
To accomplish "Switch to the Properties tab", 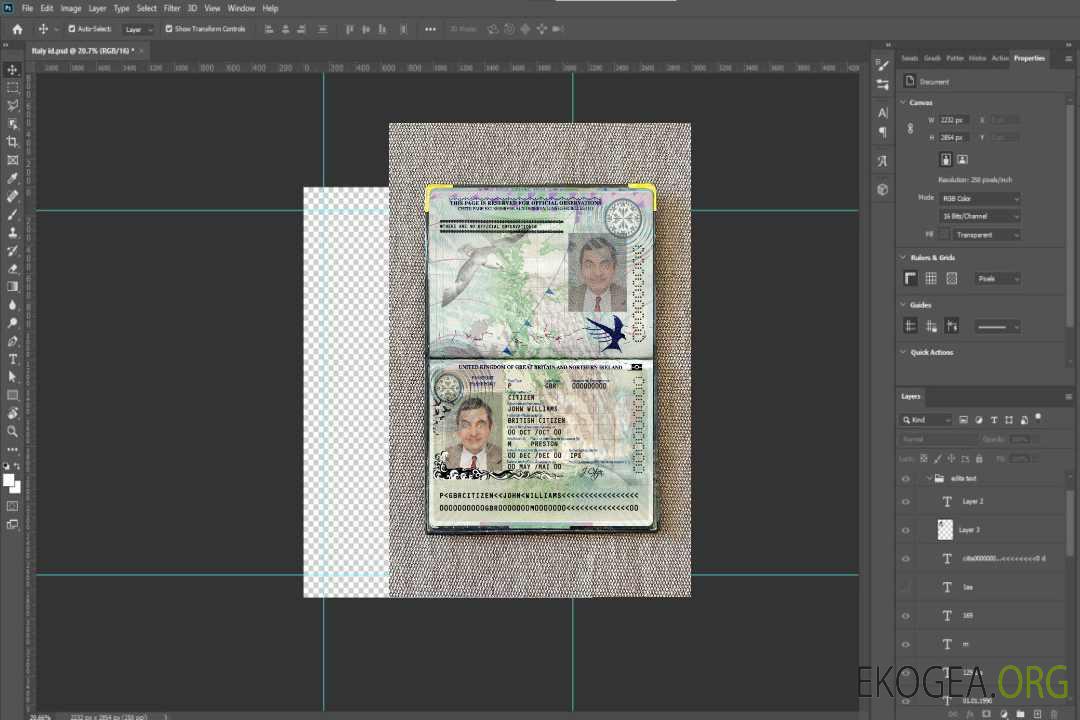I will tap(1029, 59).
